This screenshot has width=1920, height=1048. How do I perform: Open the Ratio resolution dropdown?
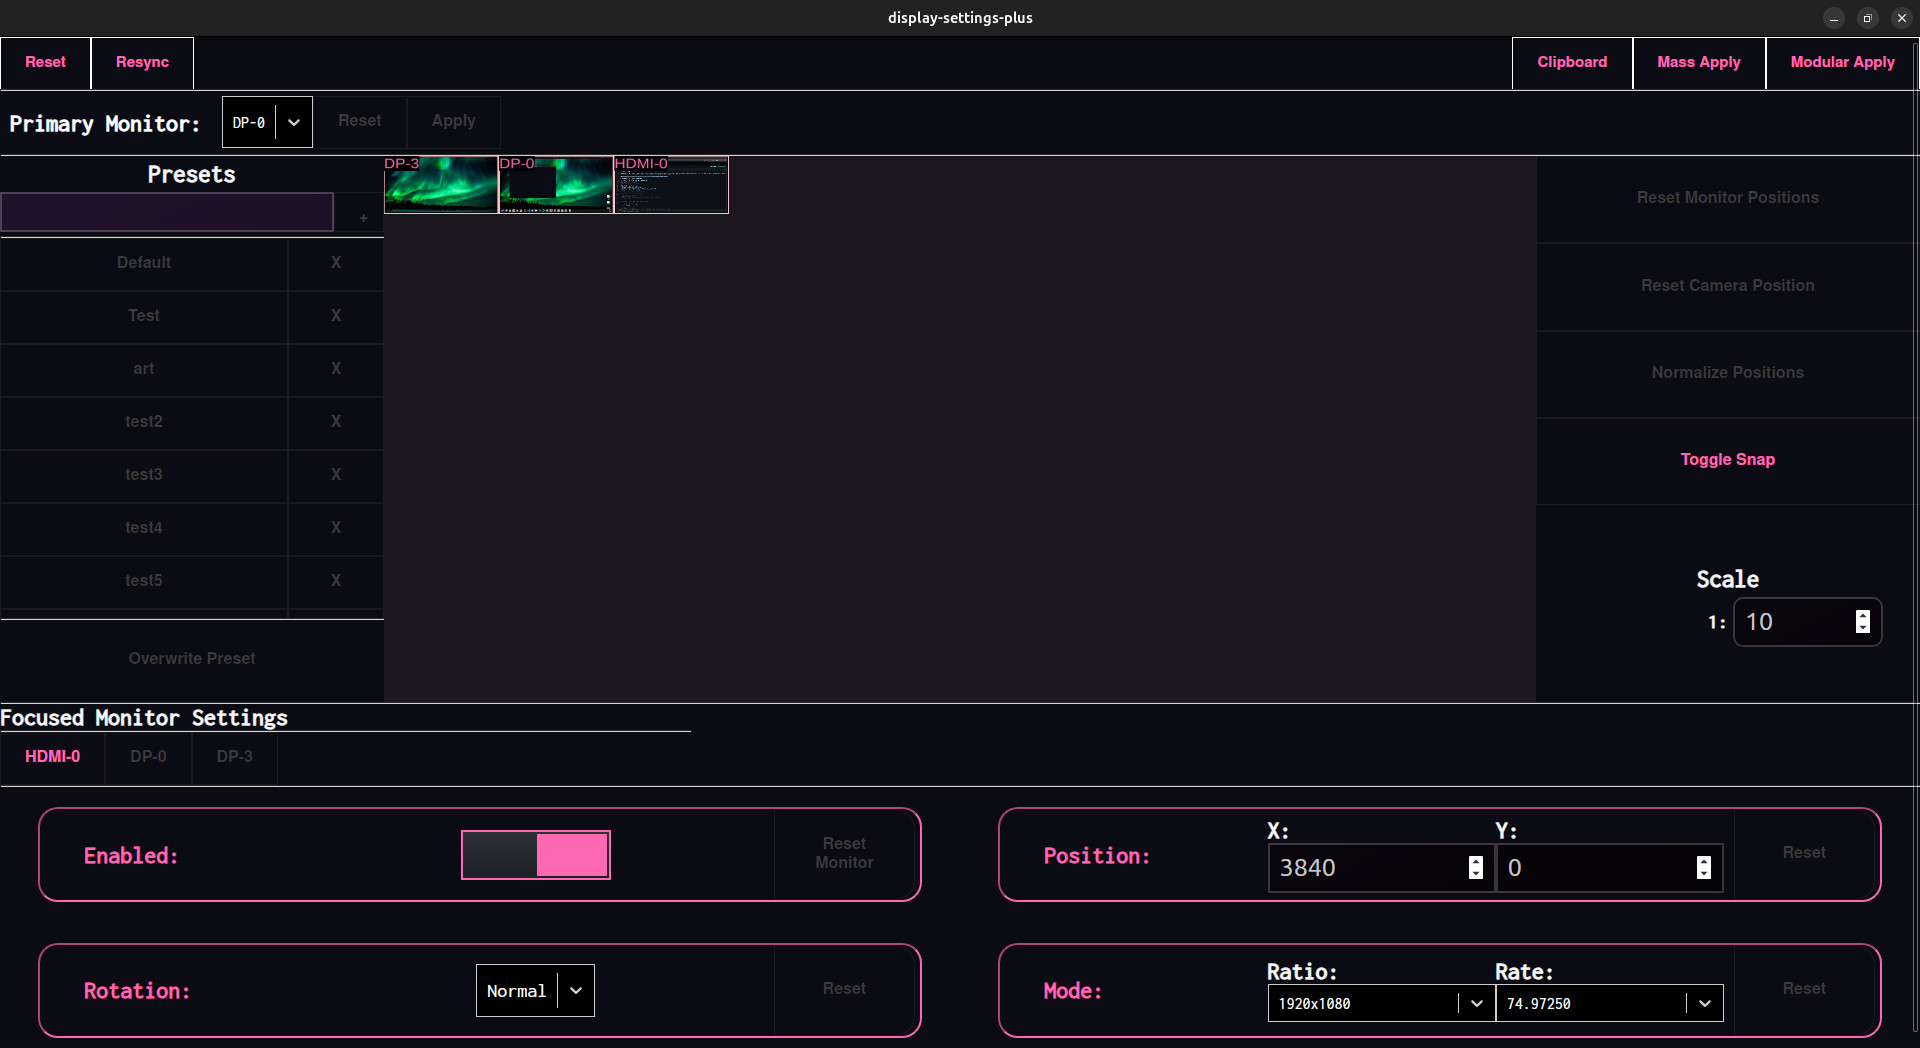click(1380, 1004)
